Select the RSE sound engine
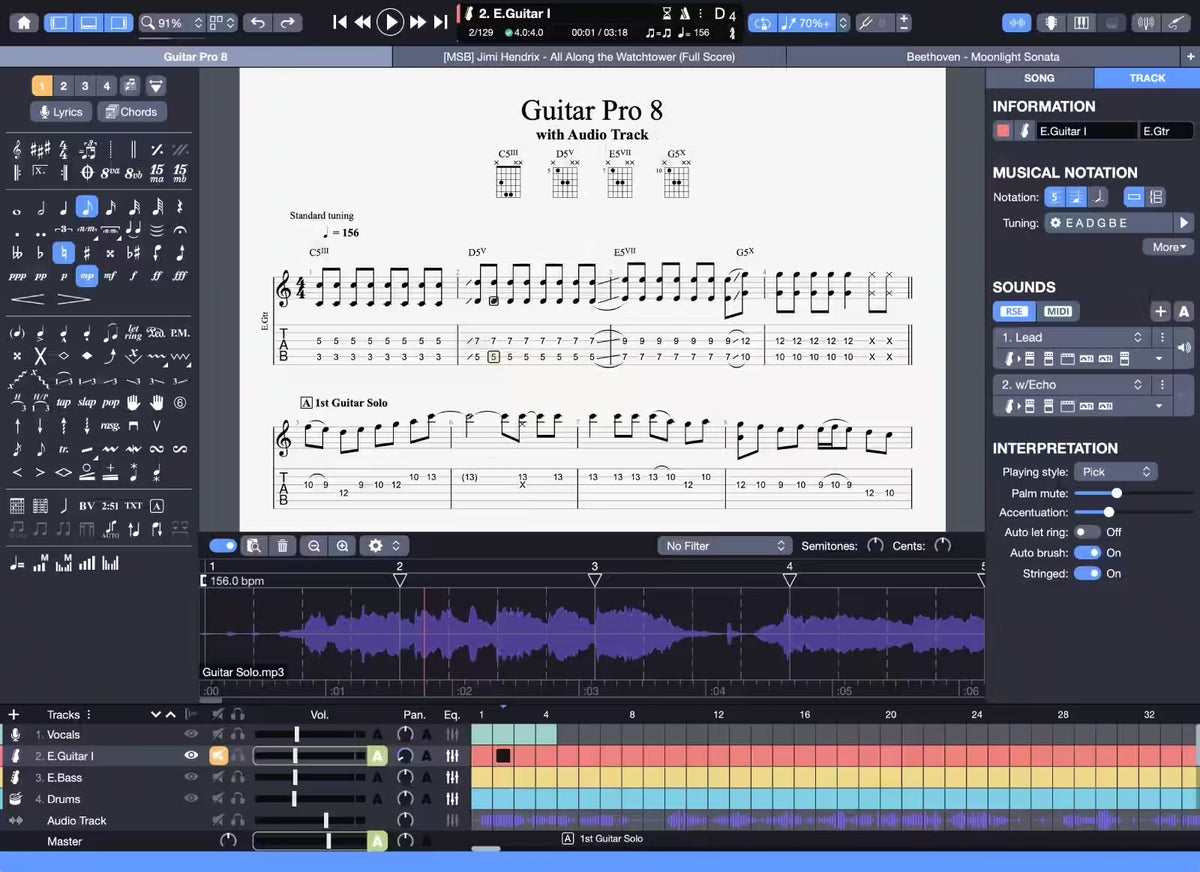The width and height of the screenshot is (1200, 872). 1013,312
